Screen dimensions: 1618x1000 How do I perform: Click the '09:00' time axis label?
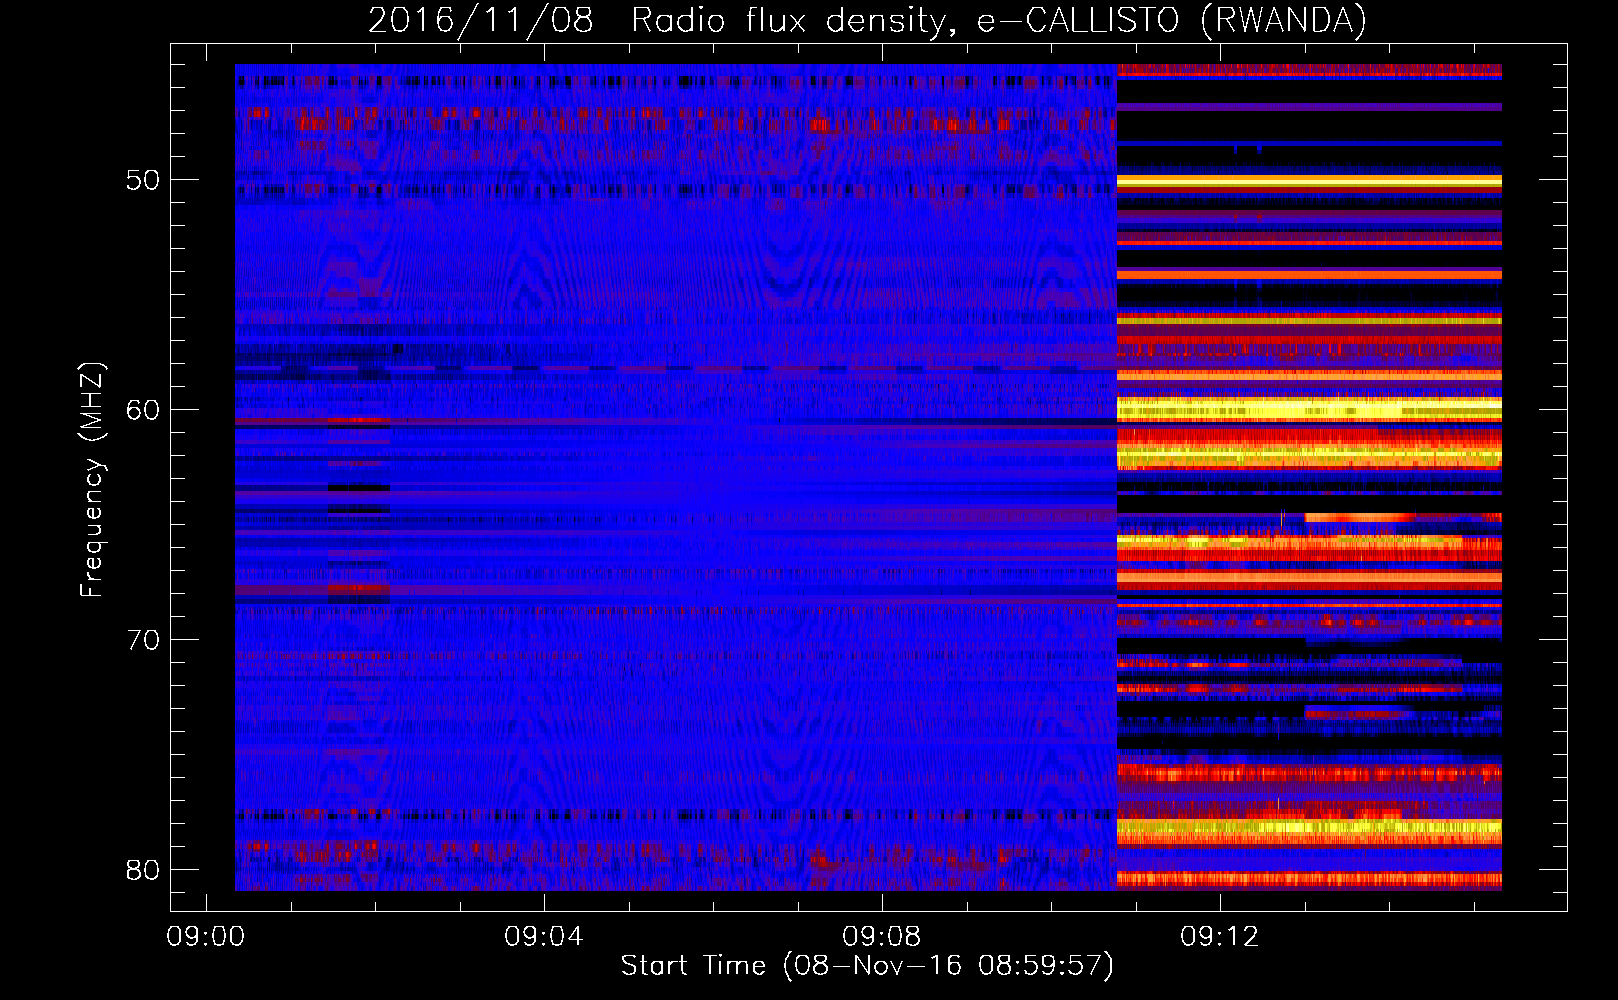(x=206, y=937)
